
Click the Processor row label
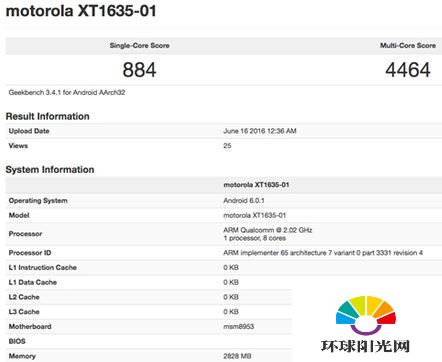(25, 234)
